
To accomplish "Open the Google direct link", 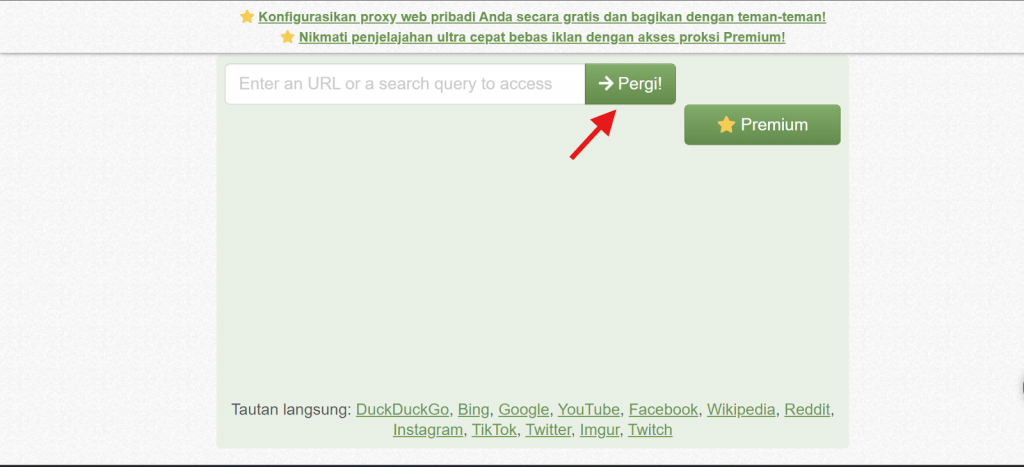I will tap(524, 410).
